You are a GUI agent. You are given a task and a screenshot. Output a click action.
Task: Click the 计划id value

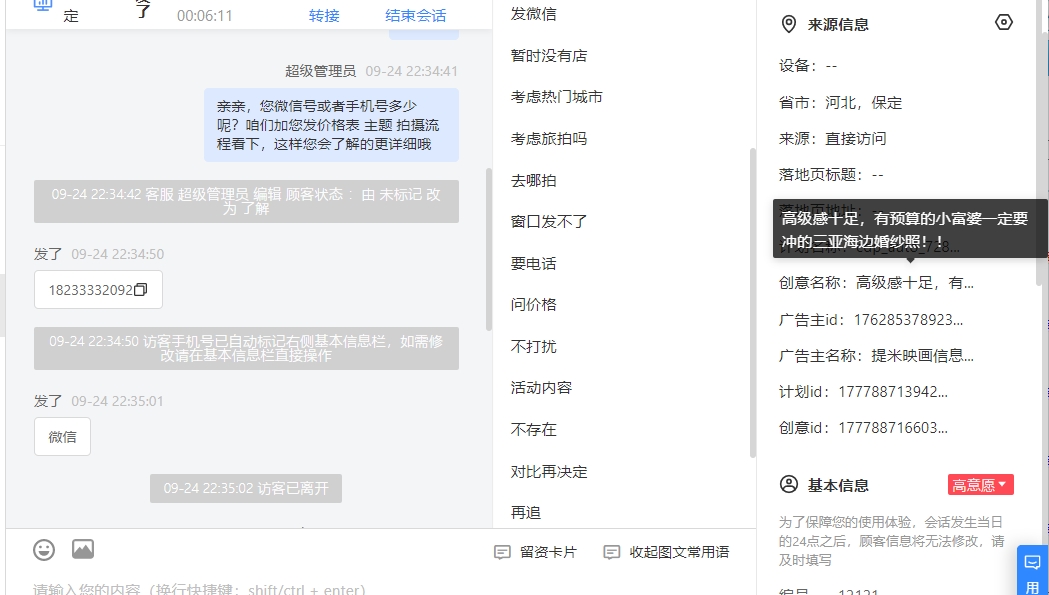[892, 392]
